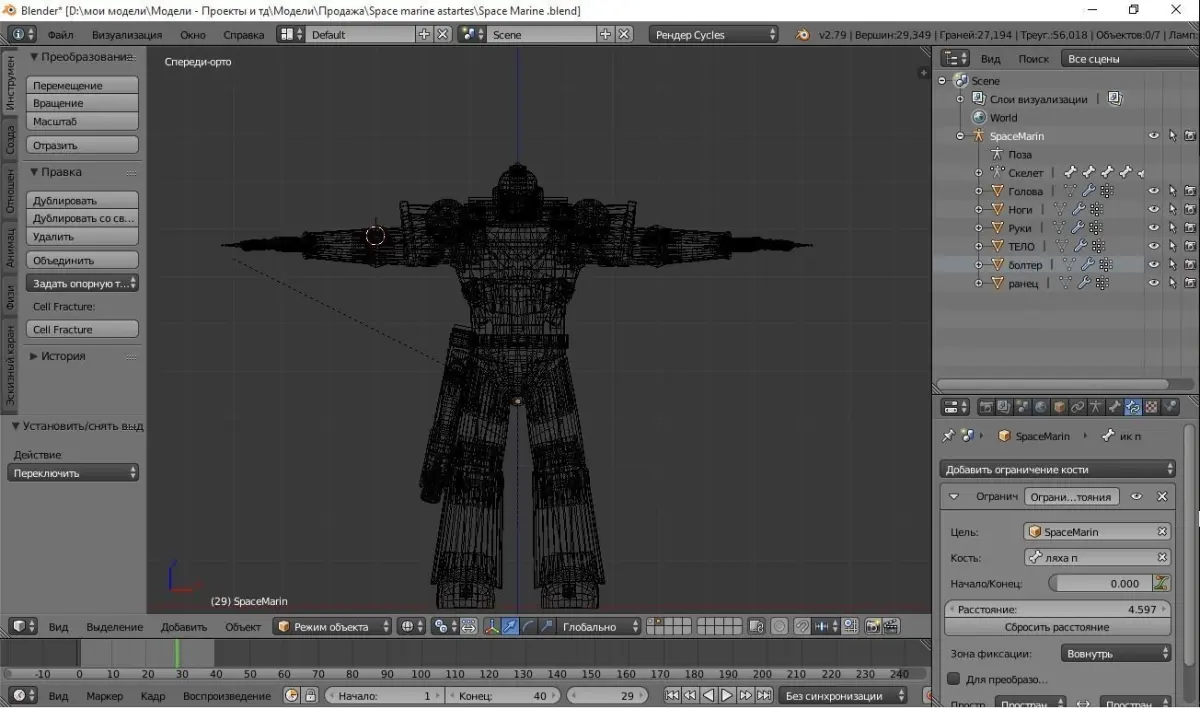
Task: Open the Рендер Cycles engine dropdown
Action: coord(714,34)
